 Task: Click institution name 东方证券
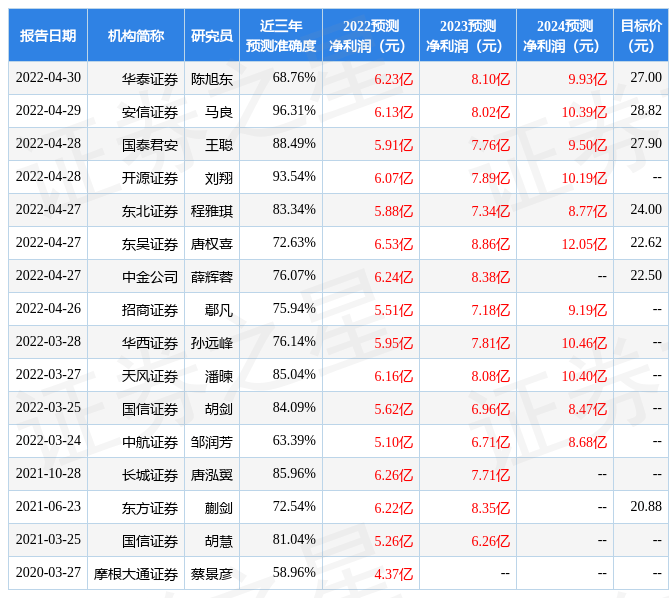(150, 508)
